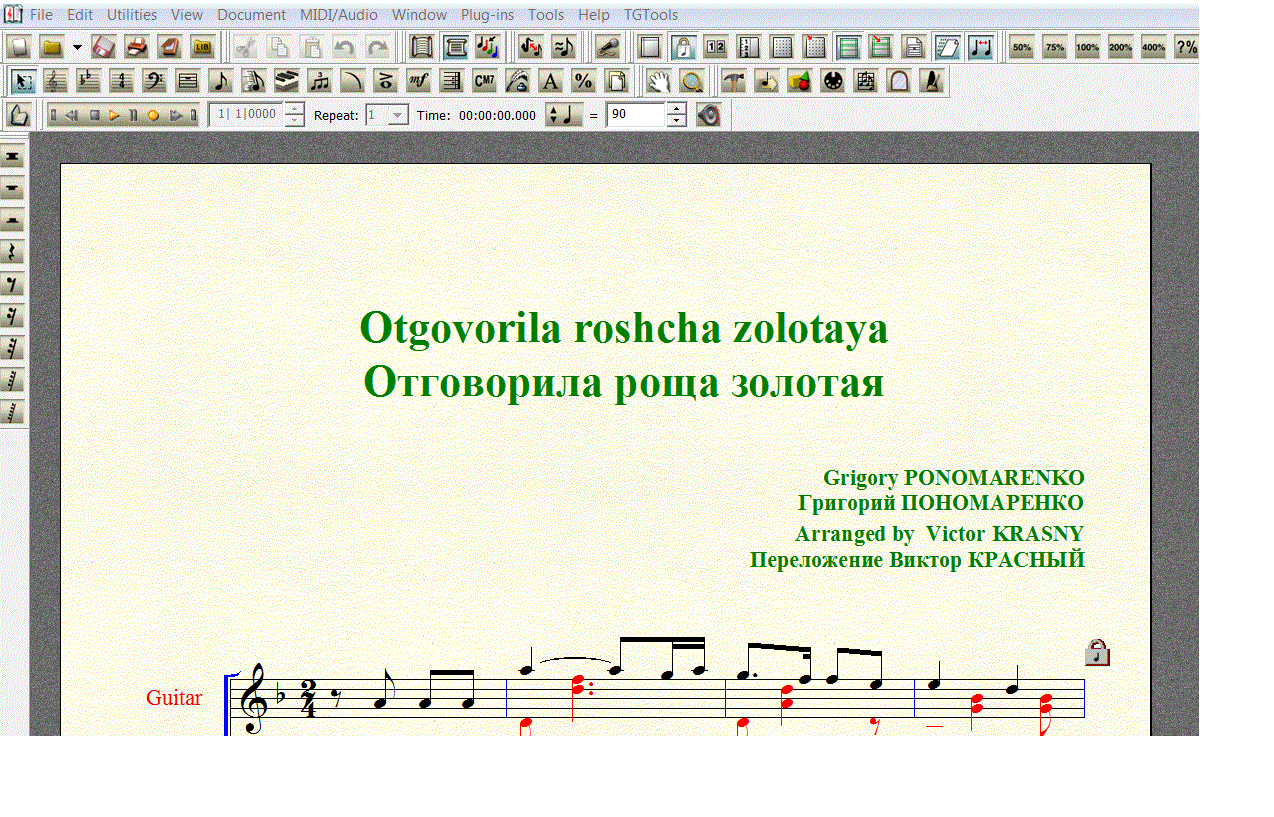
Task: Choose the Lyrics quill tool
Action: (518, 81)
